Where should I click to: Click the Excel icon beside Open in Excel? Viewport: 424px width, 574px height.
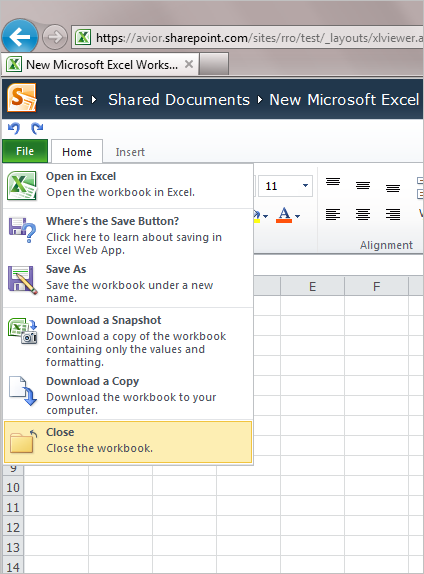click(x=22, y=186)
